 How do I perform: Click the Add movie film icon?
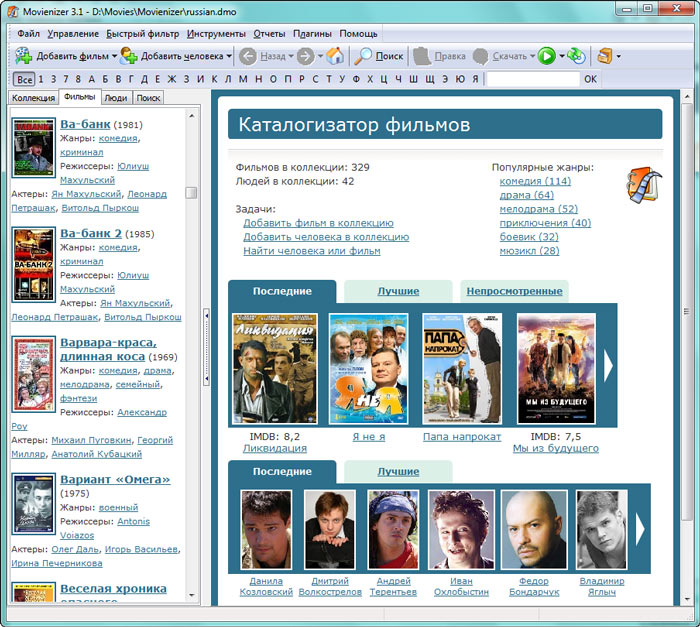point(23,56)
